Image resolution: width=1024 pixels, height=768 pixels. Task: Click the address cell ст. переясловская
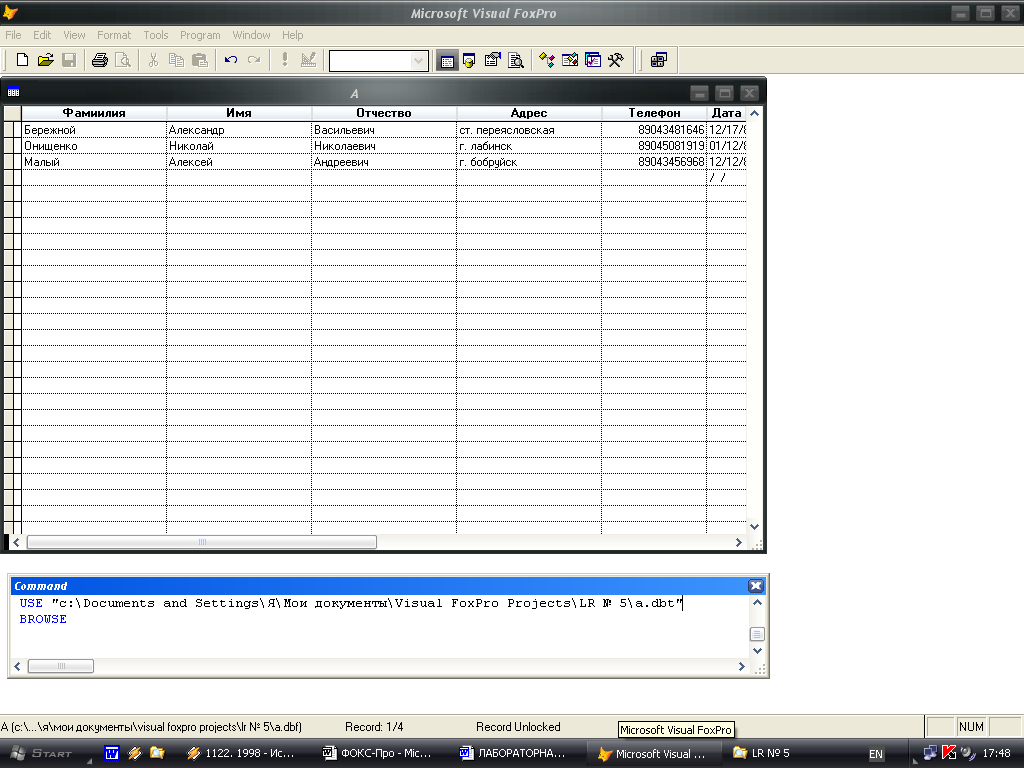(x=529, y=130)
